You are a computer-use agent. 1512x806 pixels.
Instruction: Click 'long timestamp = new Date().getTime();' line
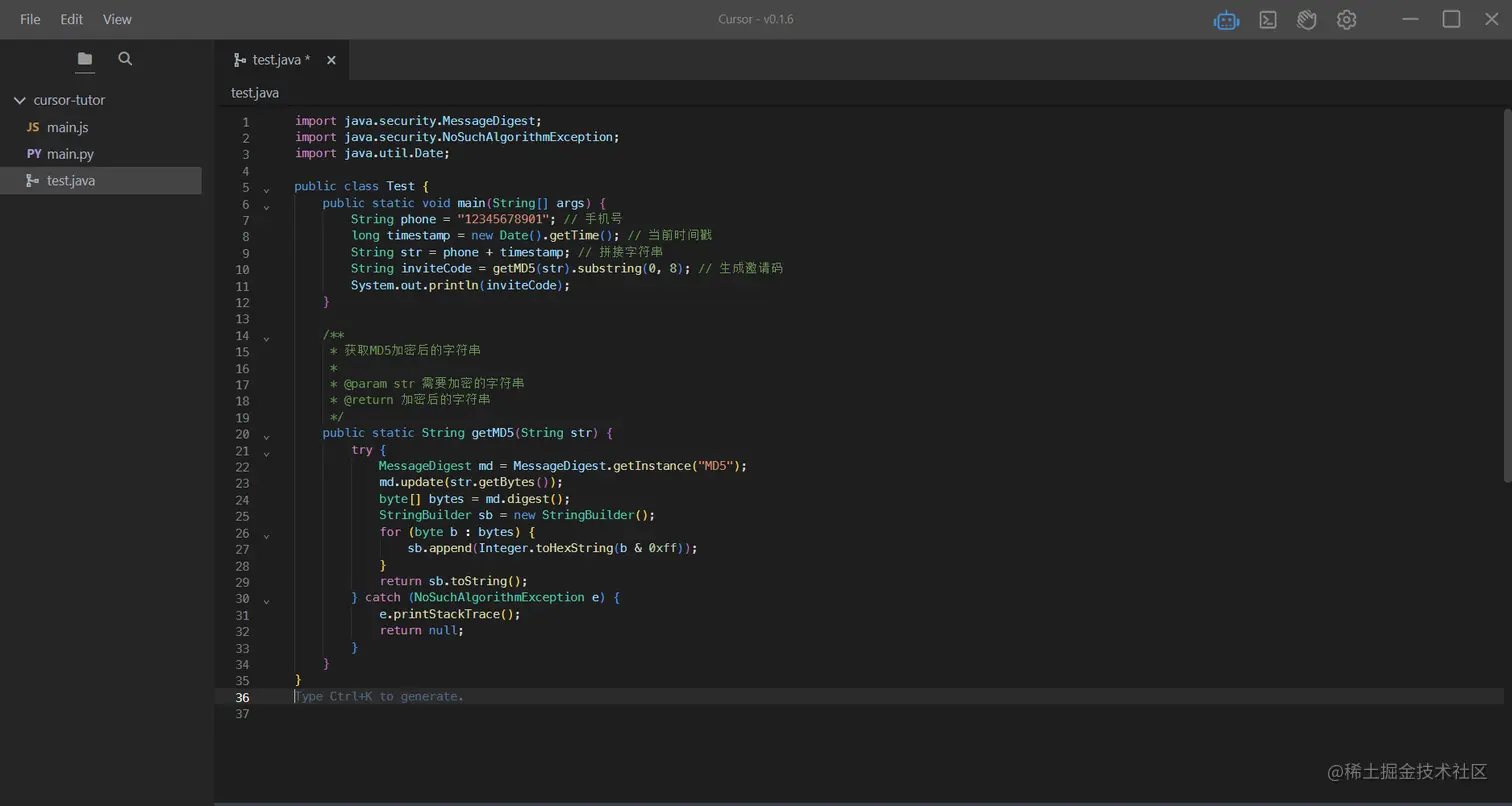click(x=486, y=236)
